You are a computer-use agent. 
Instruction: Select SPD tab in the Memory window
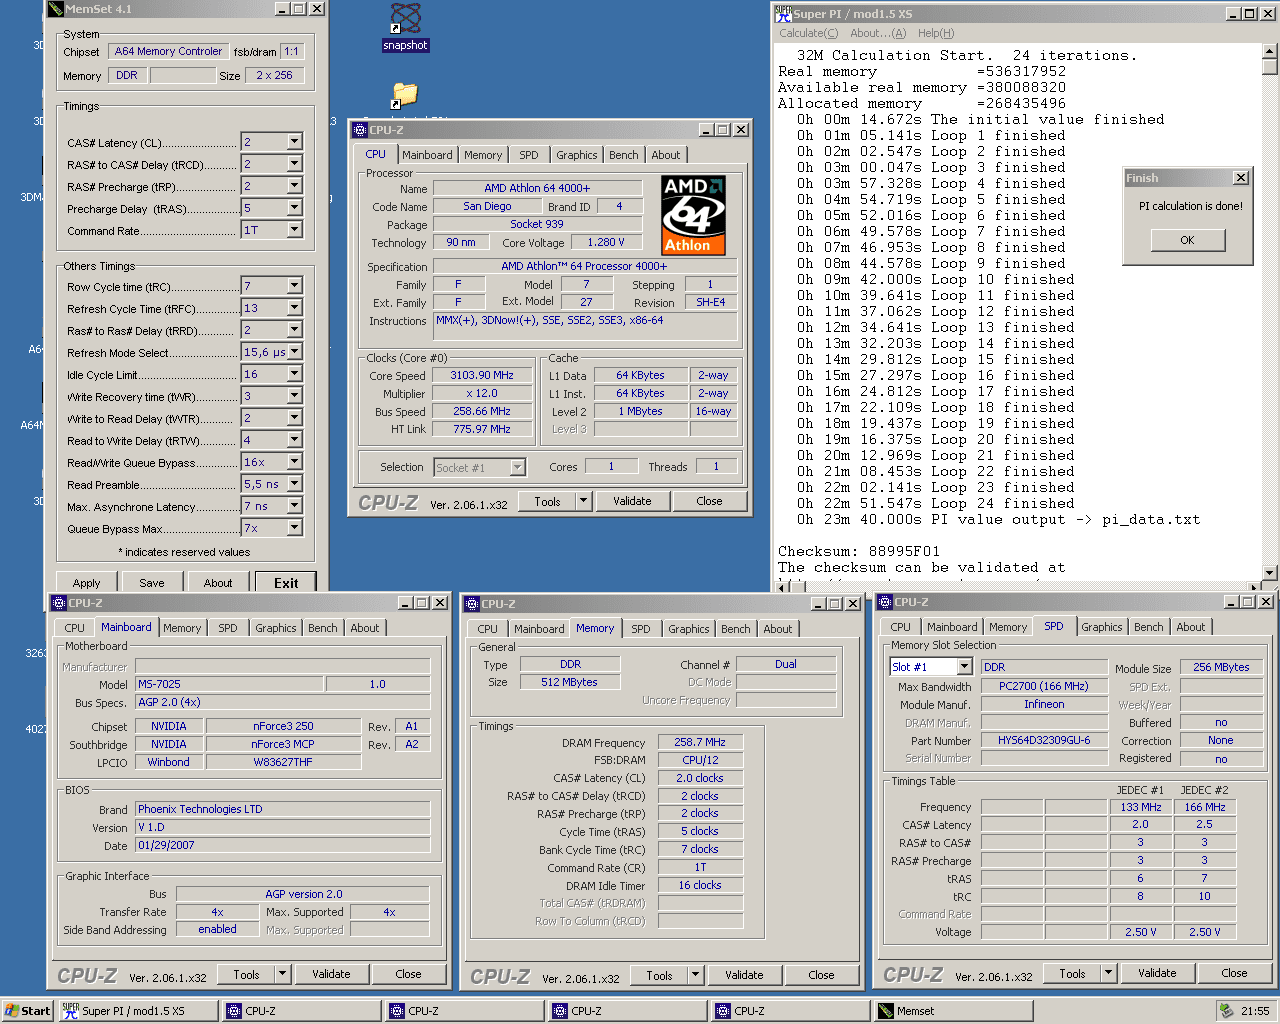[x=641, y=629]
